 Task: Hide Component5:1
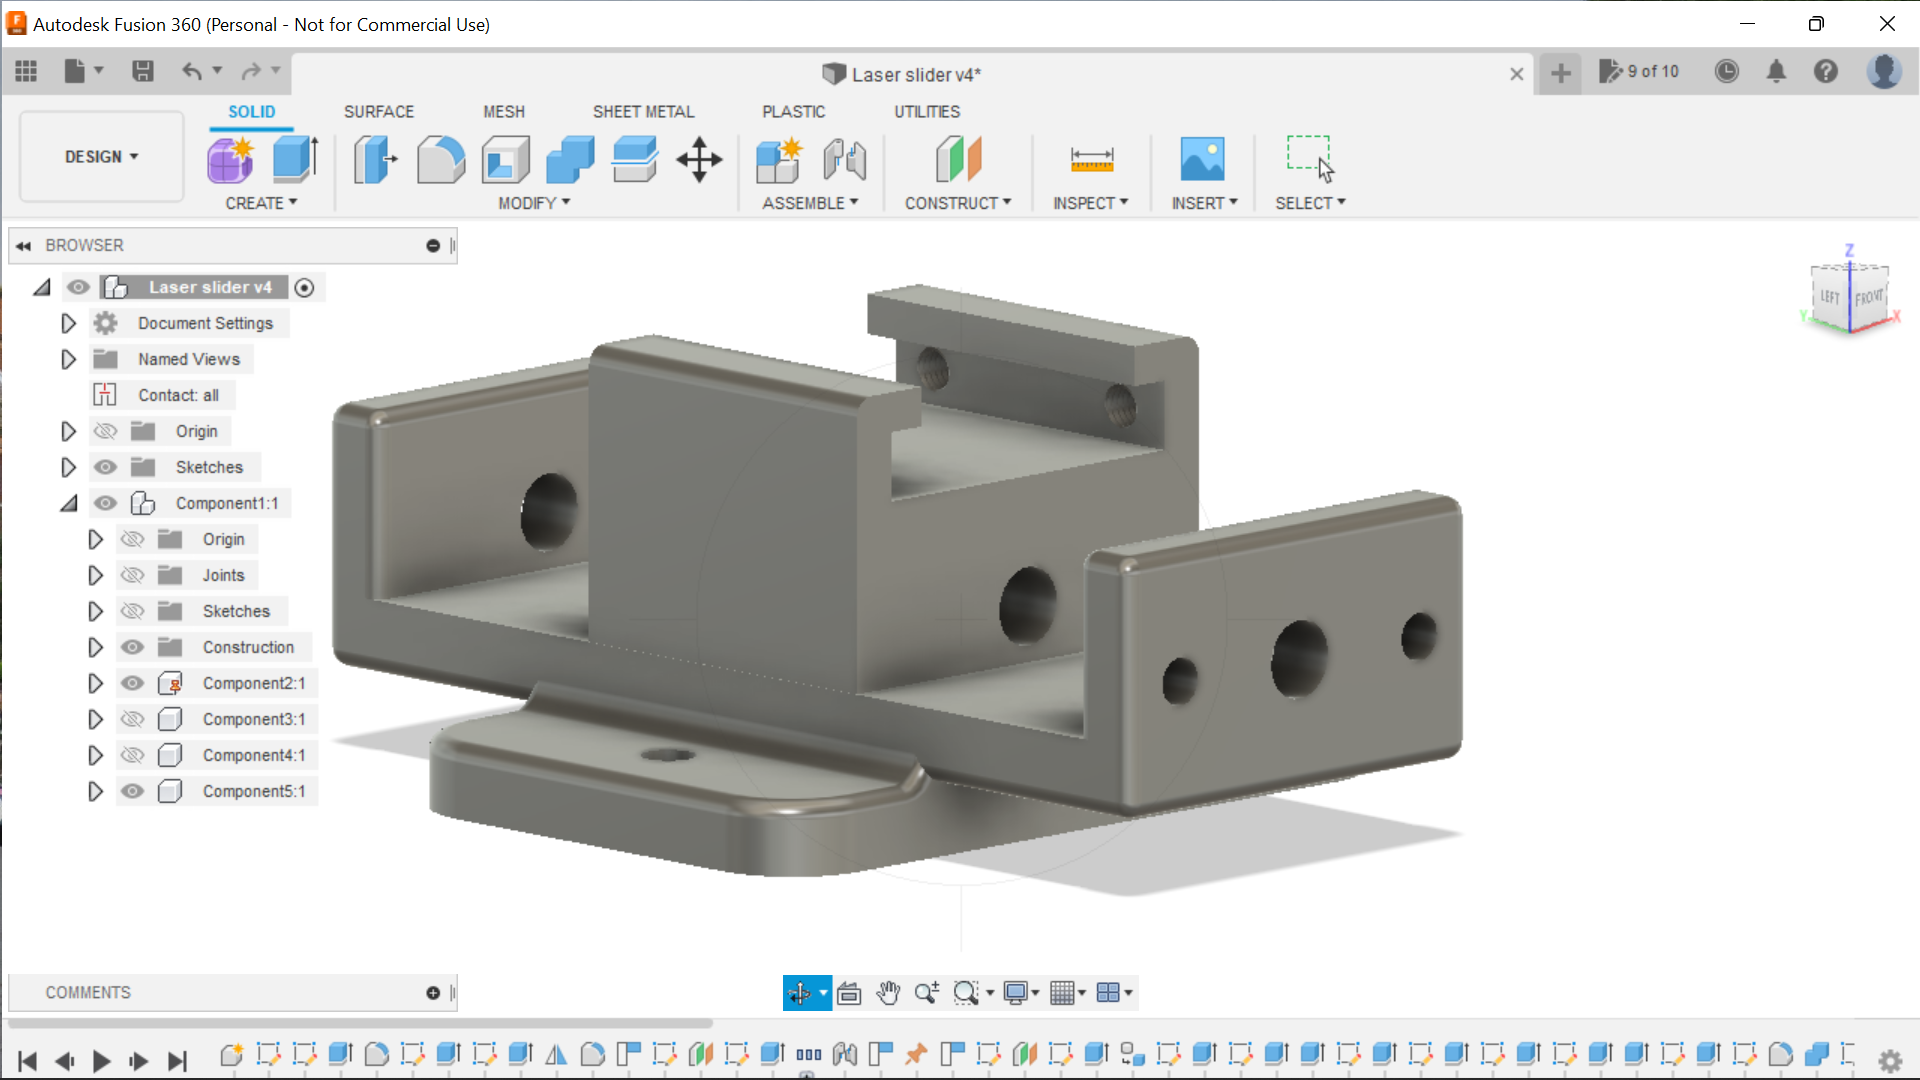click(x=132, y=792)
